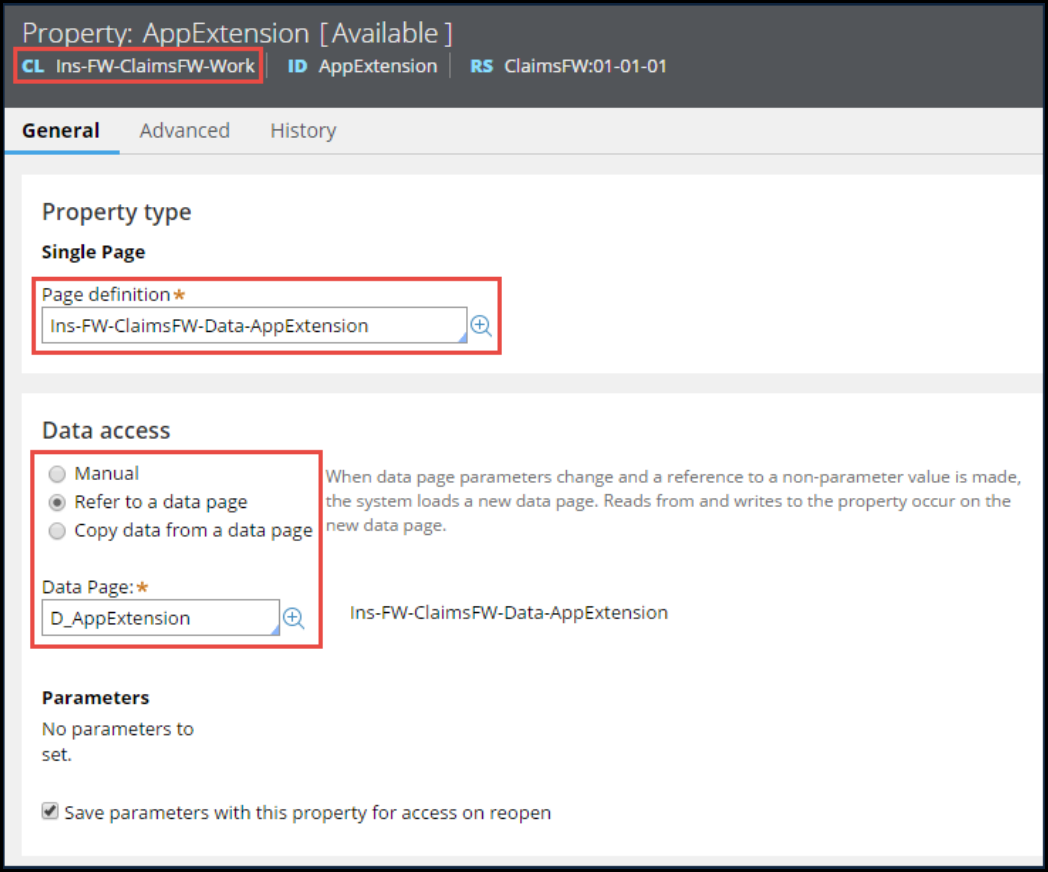Screen dimensions: 1048x872
Task: Expand the Data Page autocomplete corner arrow
Action: click(x=274, y=630)
